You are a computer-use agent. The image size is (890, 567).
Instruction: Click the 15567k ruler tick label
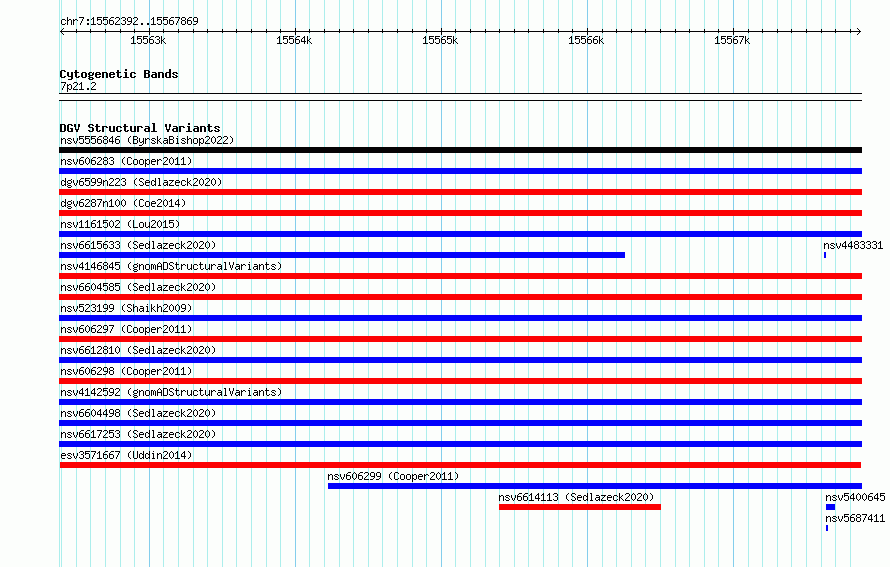[732, 40]
